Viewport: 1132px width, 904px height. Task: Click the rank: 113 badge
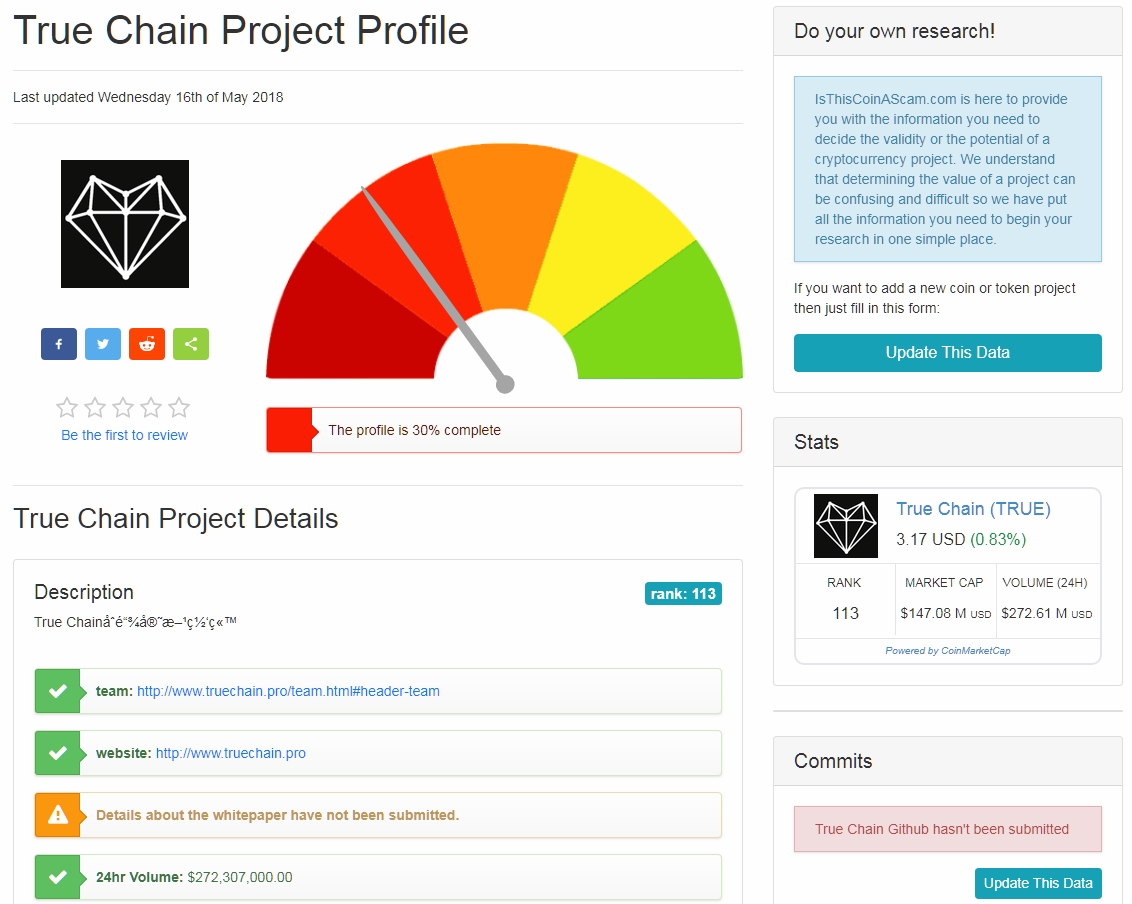point(683,594)
